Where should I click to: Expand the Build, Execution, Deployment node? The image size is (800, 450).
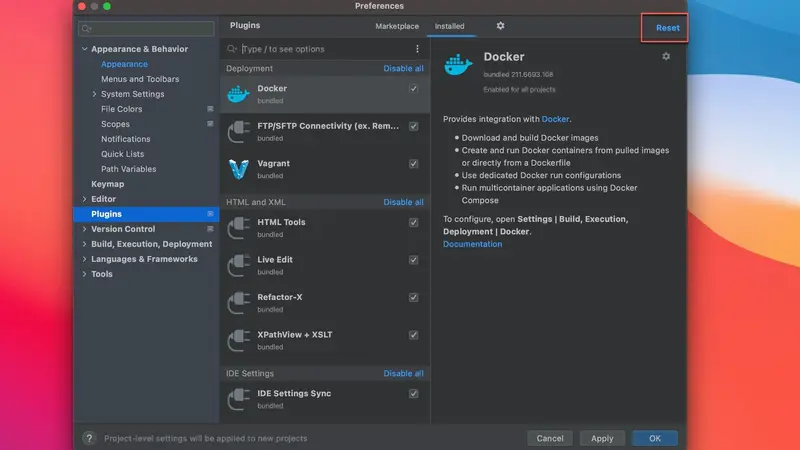pyautogui.click(x=84, y=244)
